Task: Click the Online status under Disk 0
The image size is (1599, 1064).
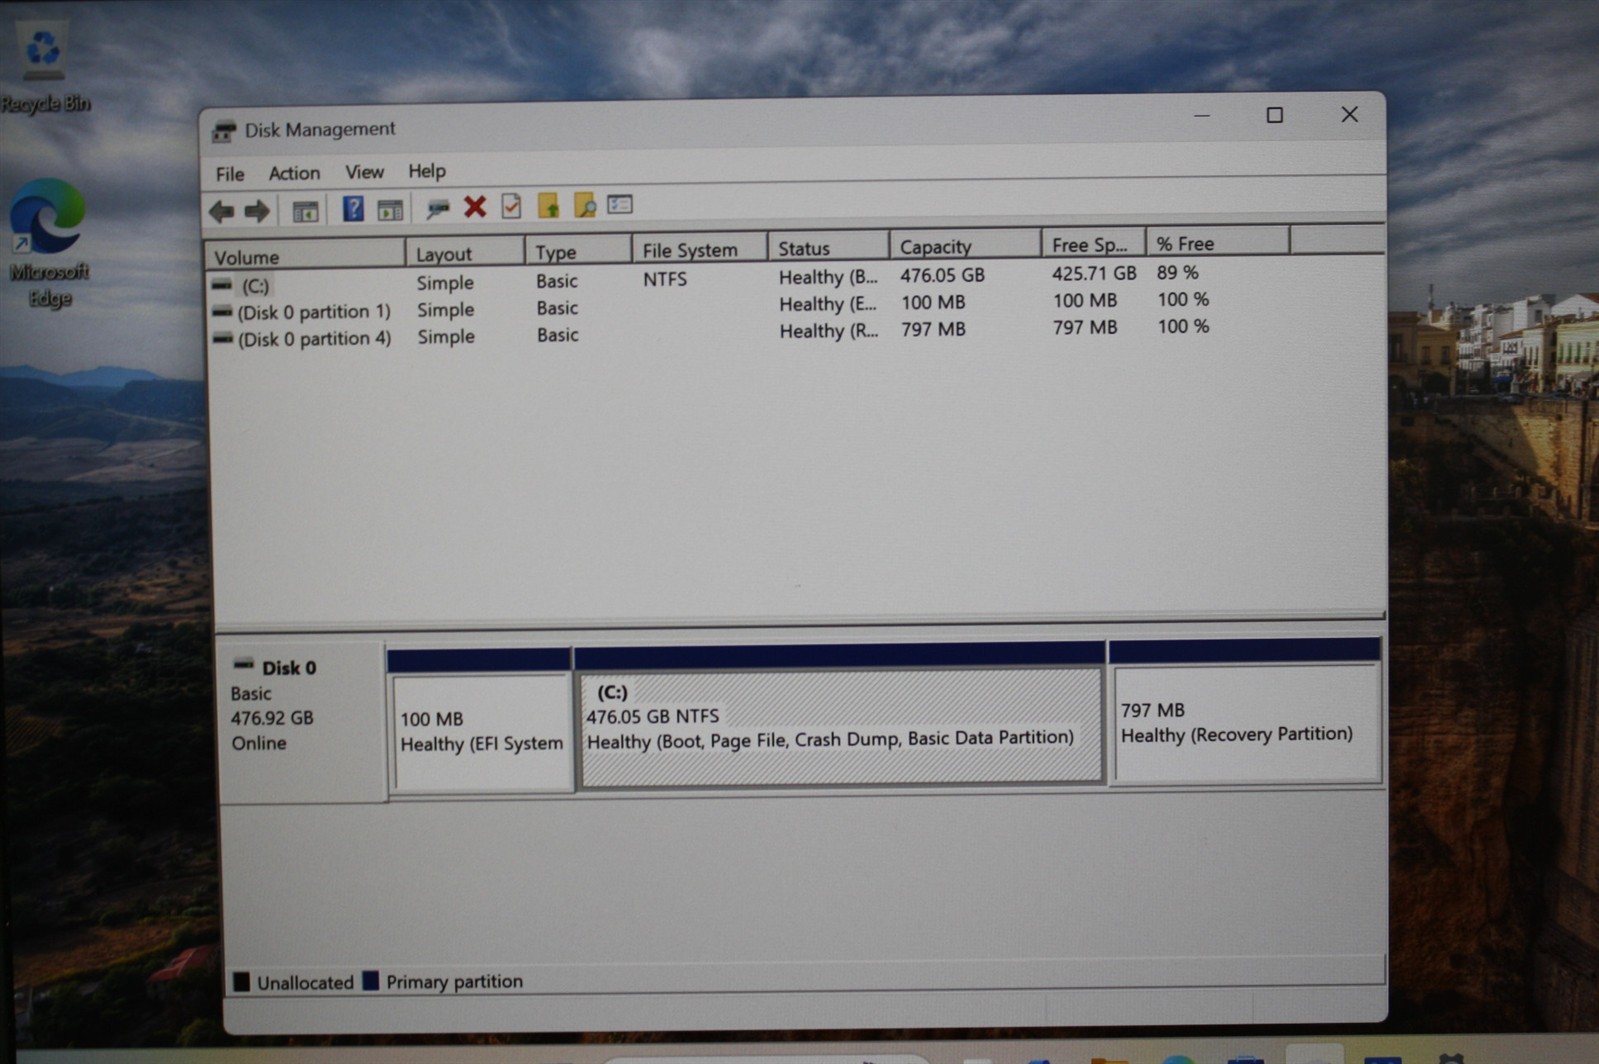Action: click(x=258, y=743)
